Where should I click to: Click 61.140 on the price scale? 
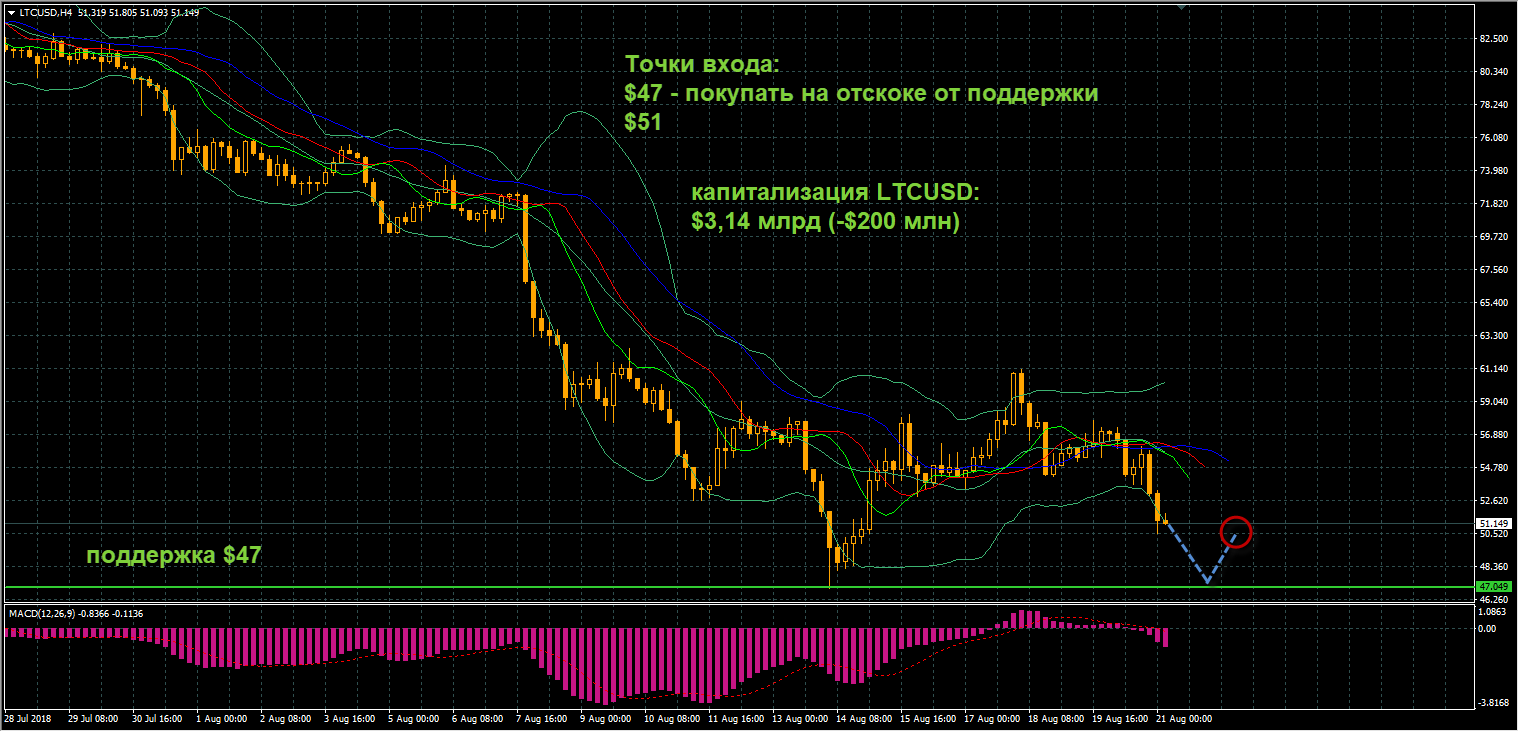[x=1492, y=368]
